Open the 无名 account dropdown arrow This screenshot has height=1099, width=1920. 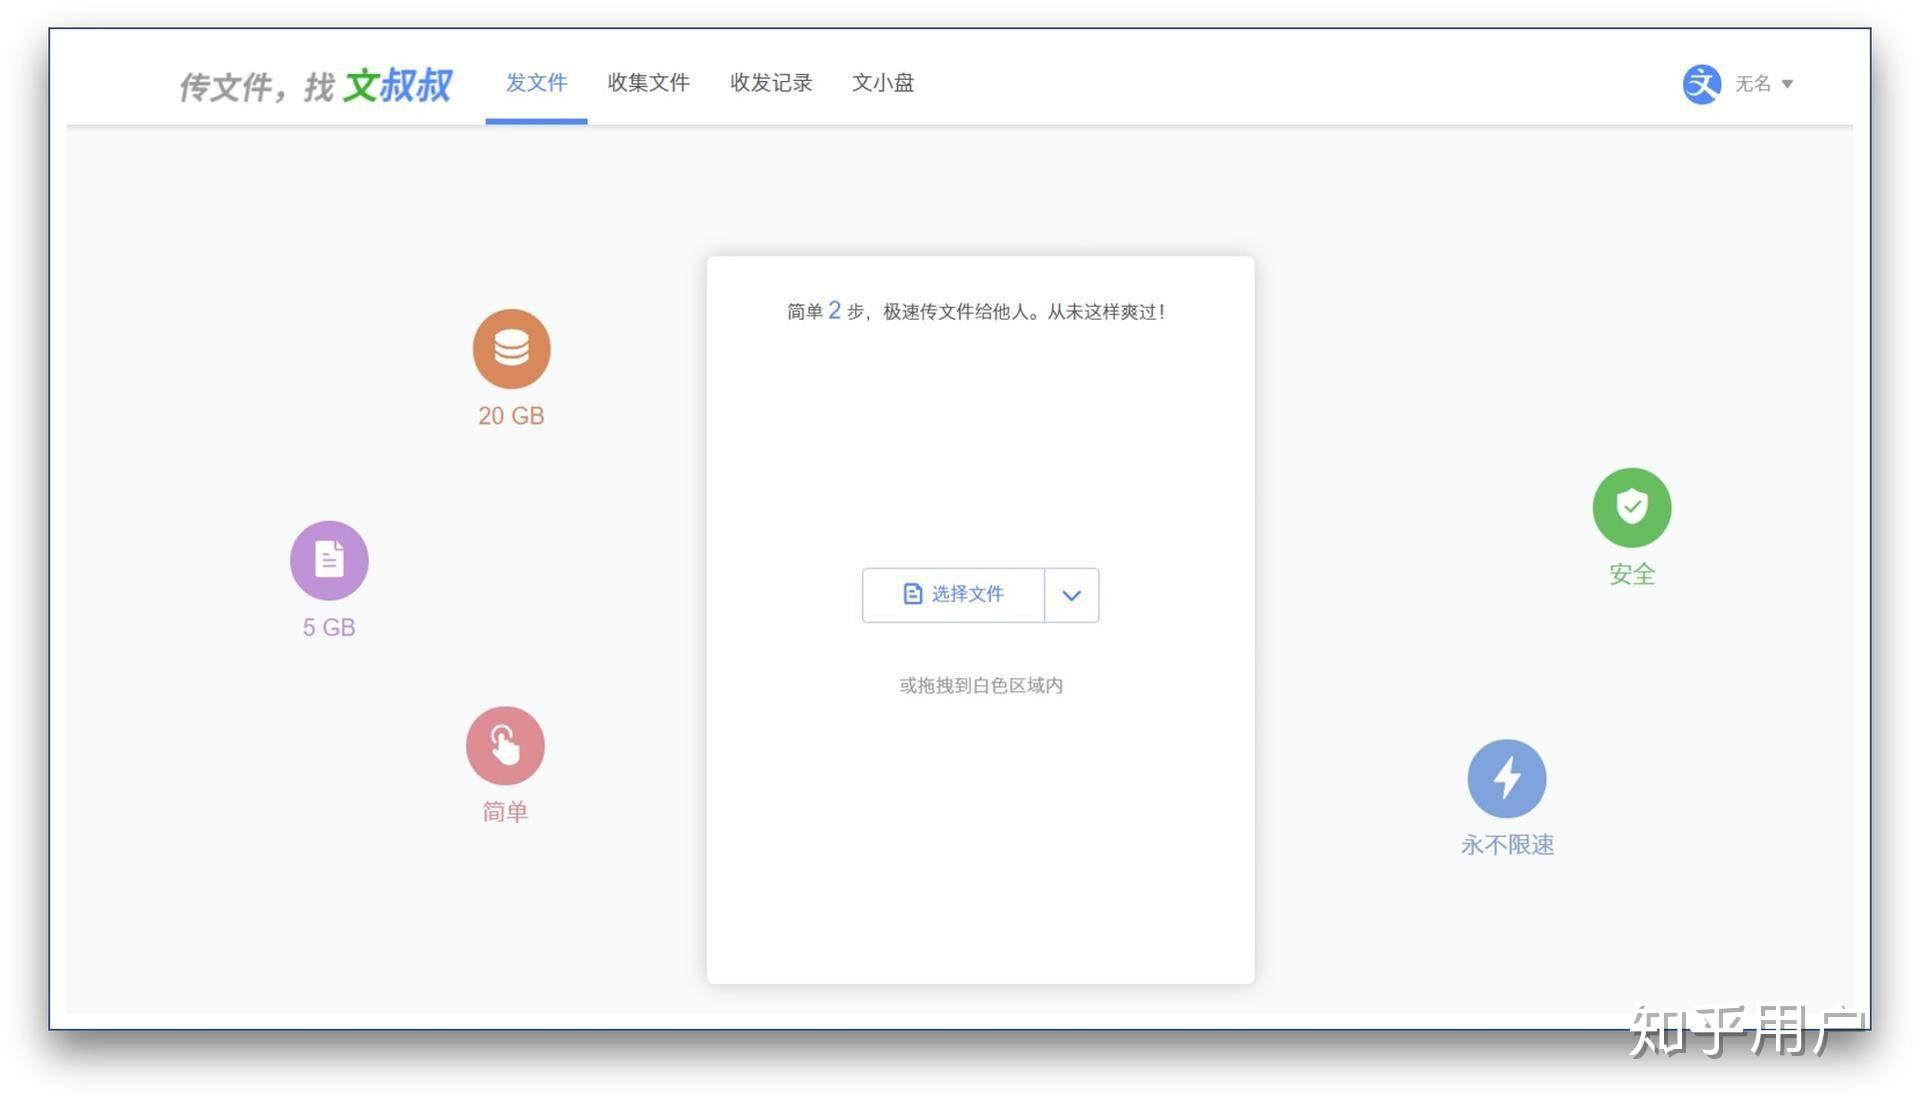pos(1787,84)
